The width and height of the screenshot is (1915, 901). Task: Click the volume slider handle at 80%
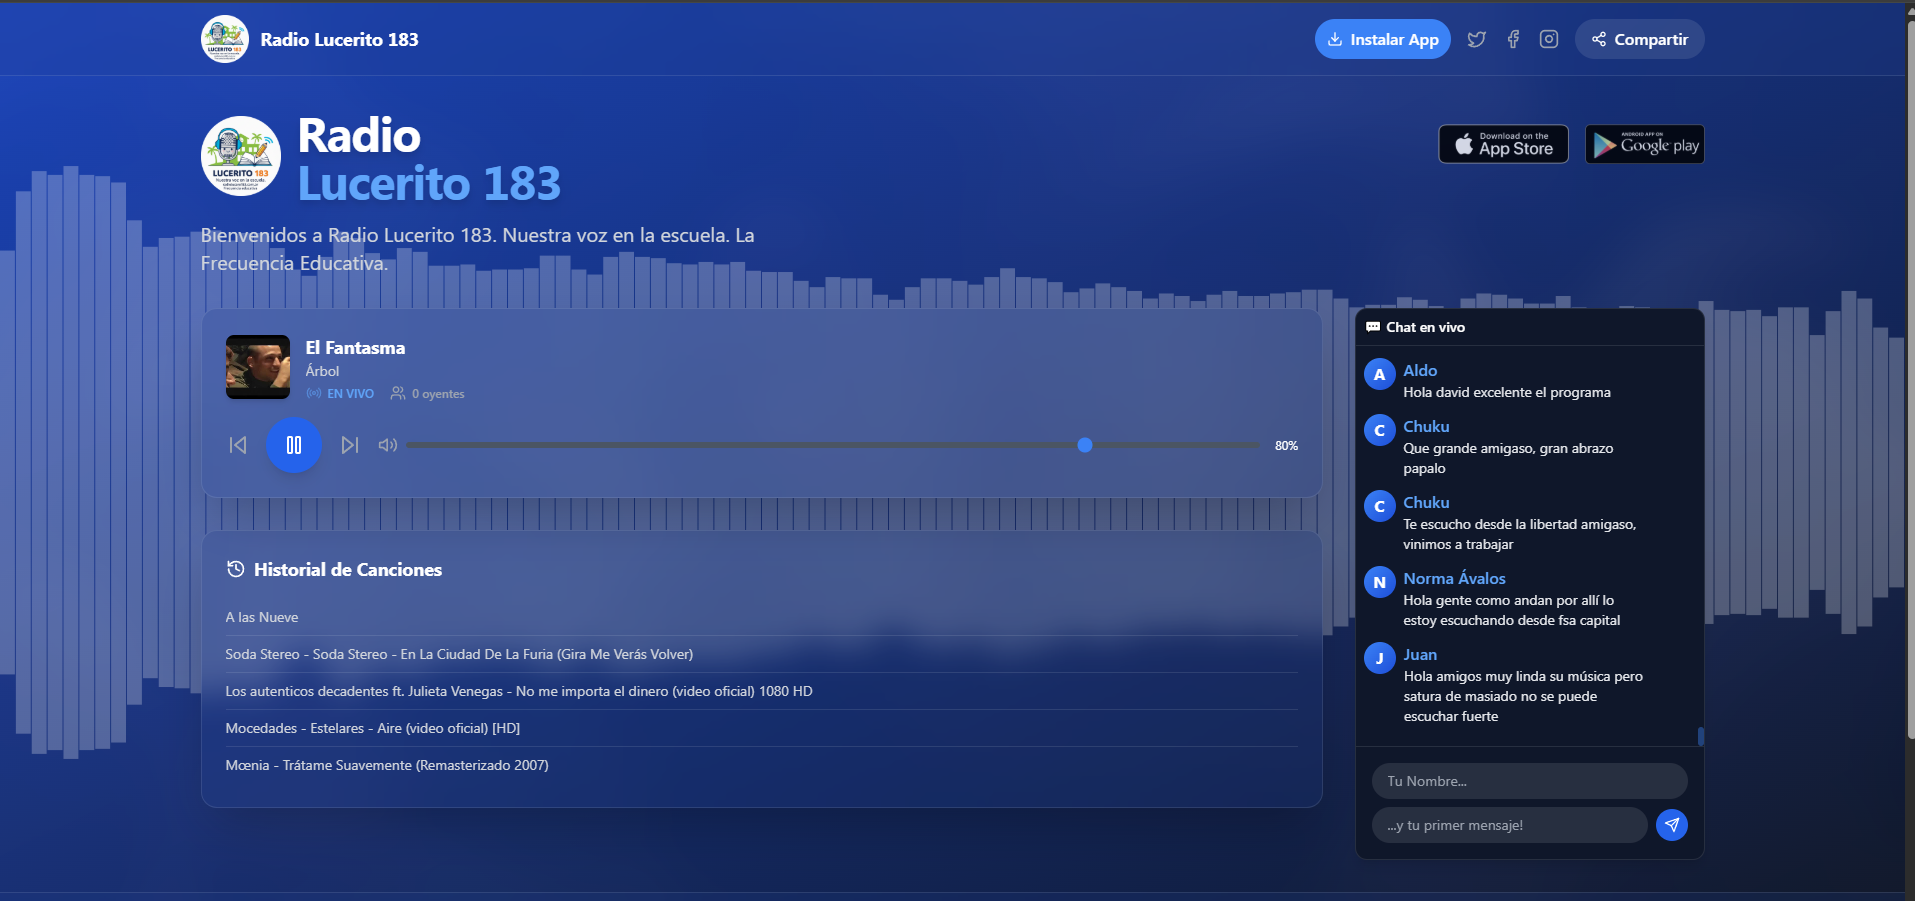tap(1085, 445)
